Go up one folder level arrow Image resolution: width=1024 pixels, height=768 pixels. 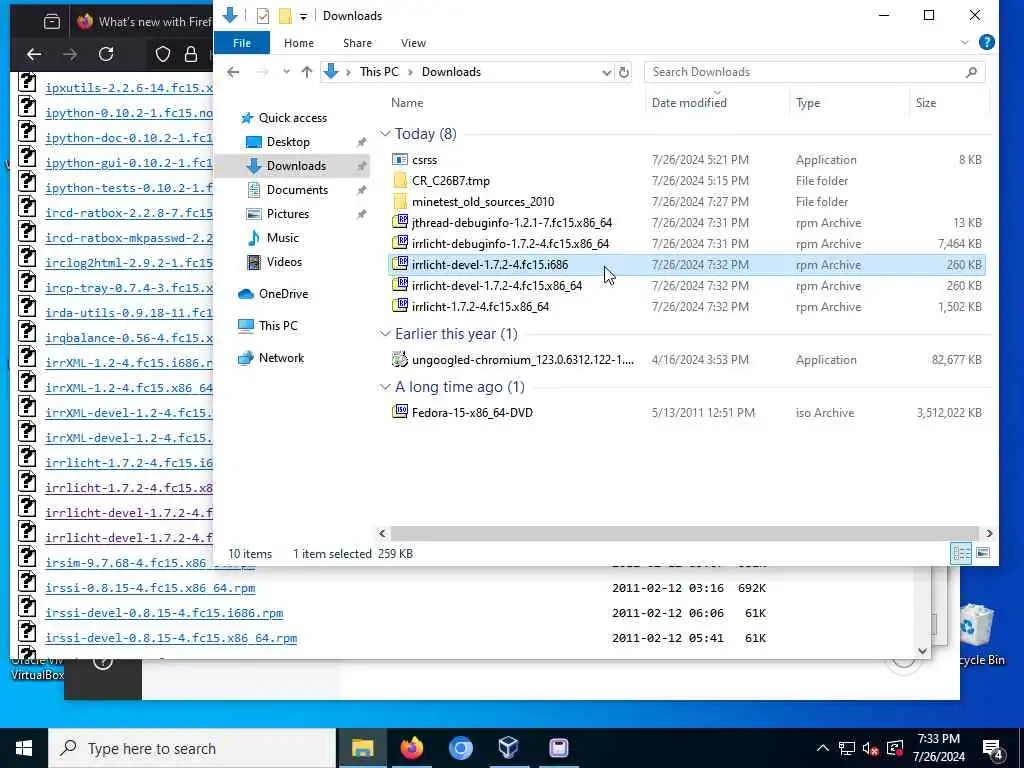point(307,72)
